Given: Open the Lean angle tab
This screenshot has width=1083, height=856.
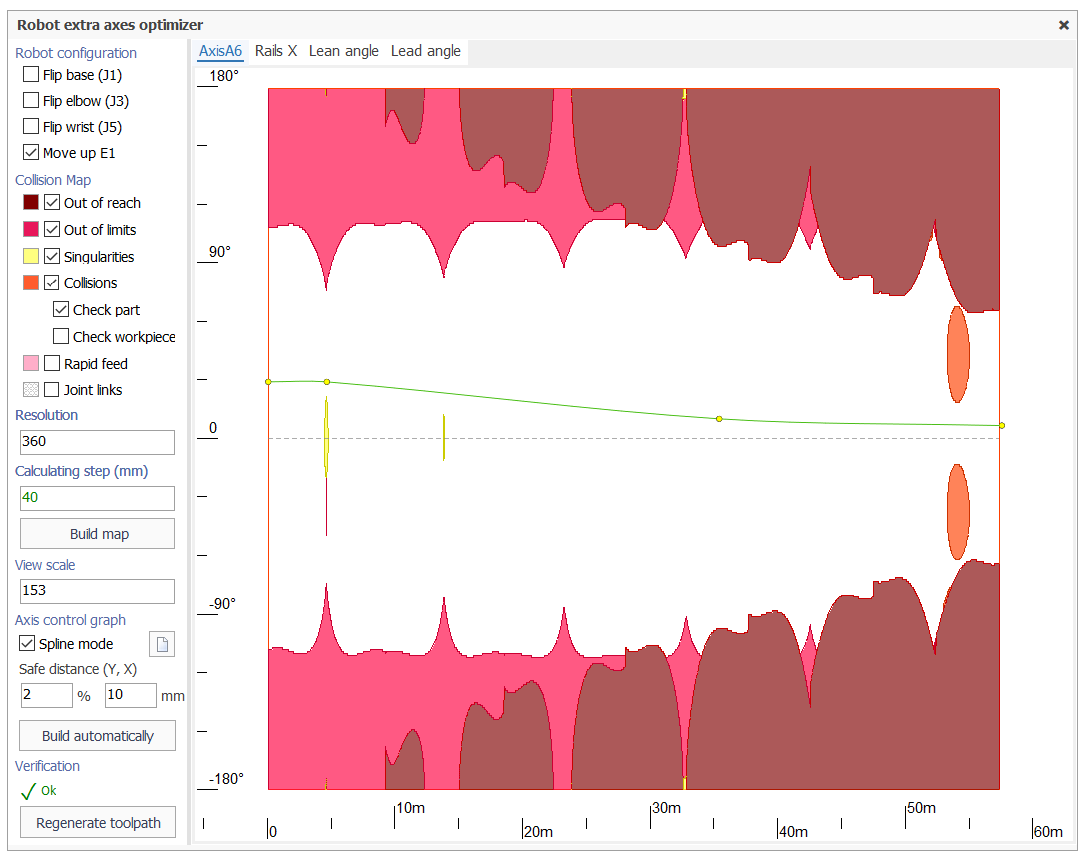Looking at the screenshot, I should (344, 51).
